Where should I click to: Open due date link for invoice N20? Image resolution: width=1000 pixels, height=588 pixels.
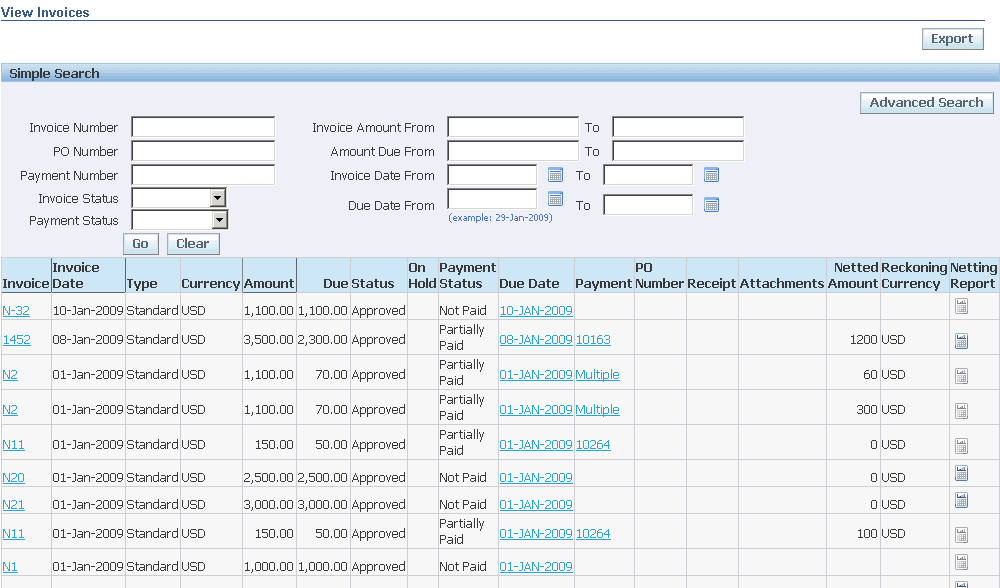point(536,478)
